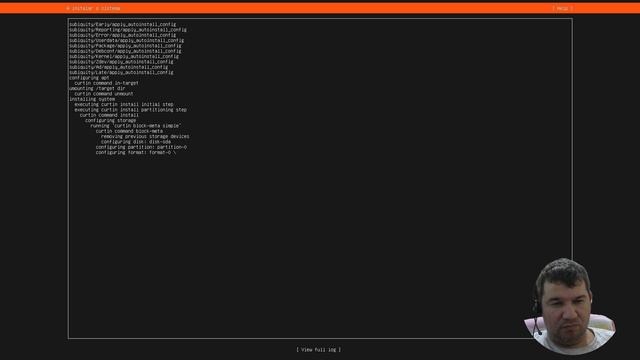Click the 'curtin command install' log line

click(x=109, y=115)
